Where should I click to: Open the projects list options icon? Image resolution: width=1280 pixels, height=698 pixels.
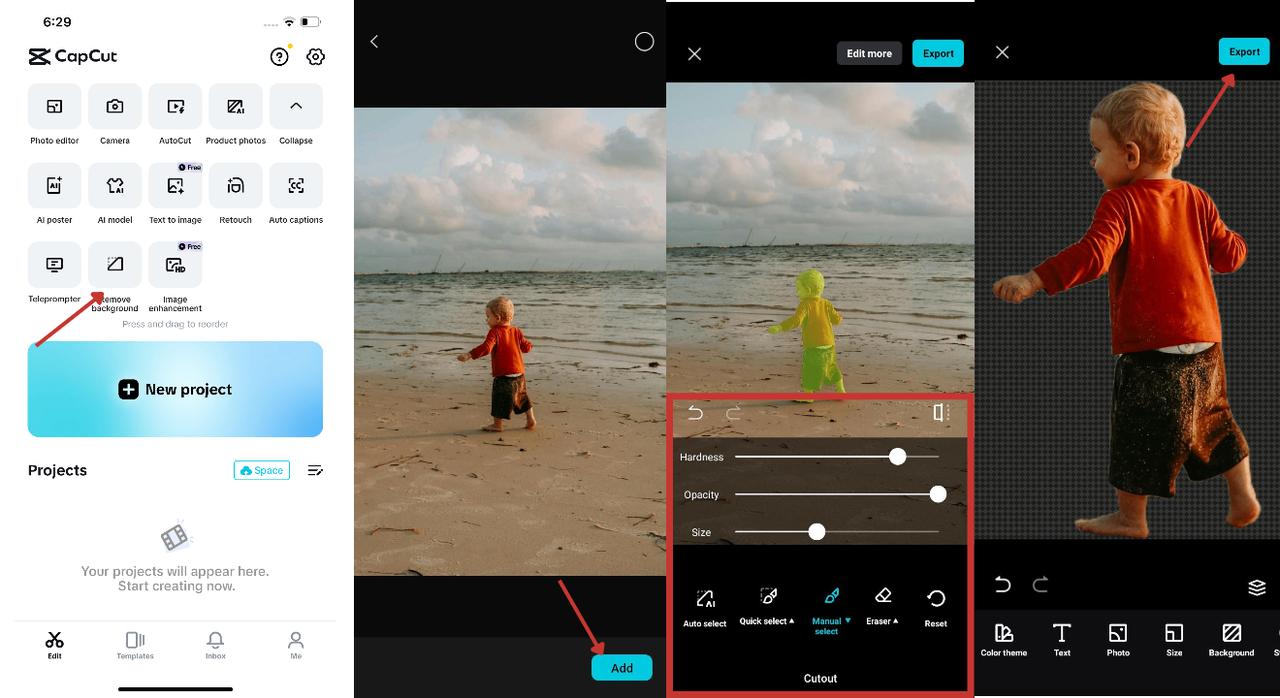(315, 470)
